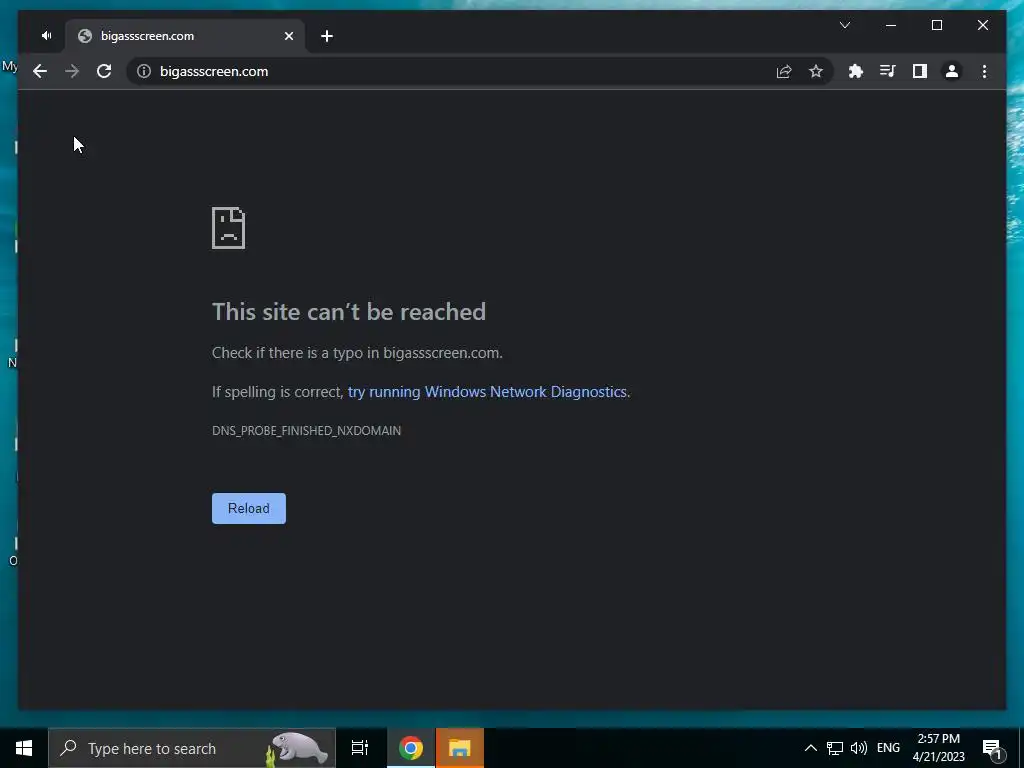Viewport: 1024px width, 768px height.
Task: Click the tab audio speaker icon
Action: point(46,35)
